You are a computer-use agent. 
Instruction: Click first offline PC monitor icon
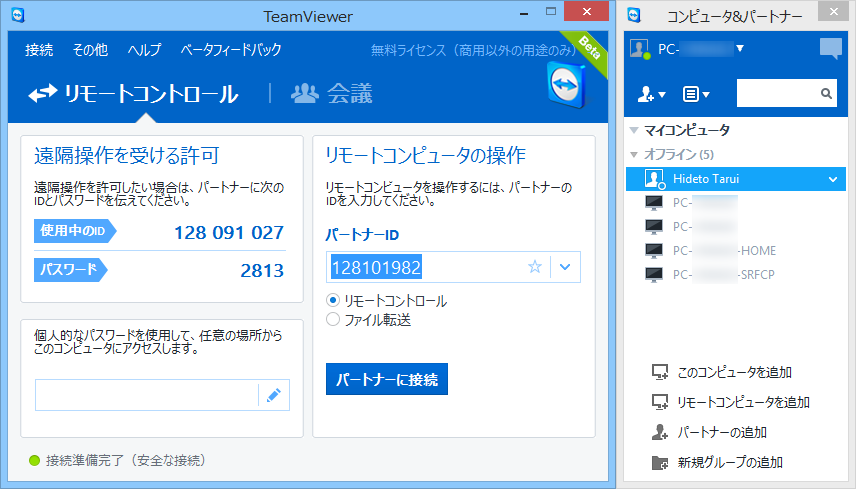pos(654,202)
